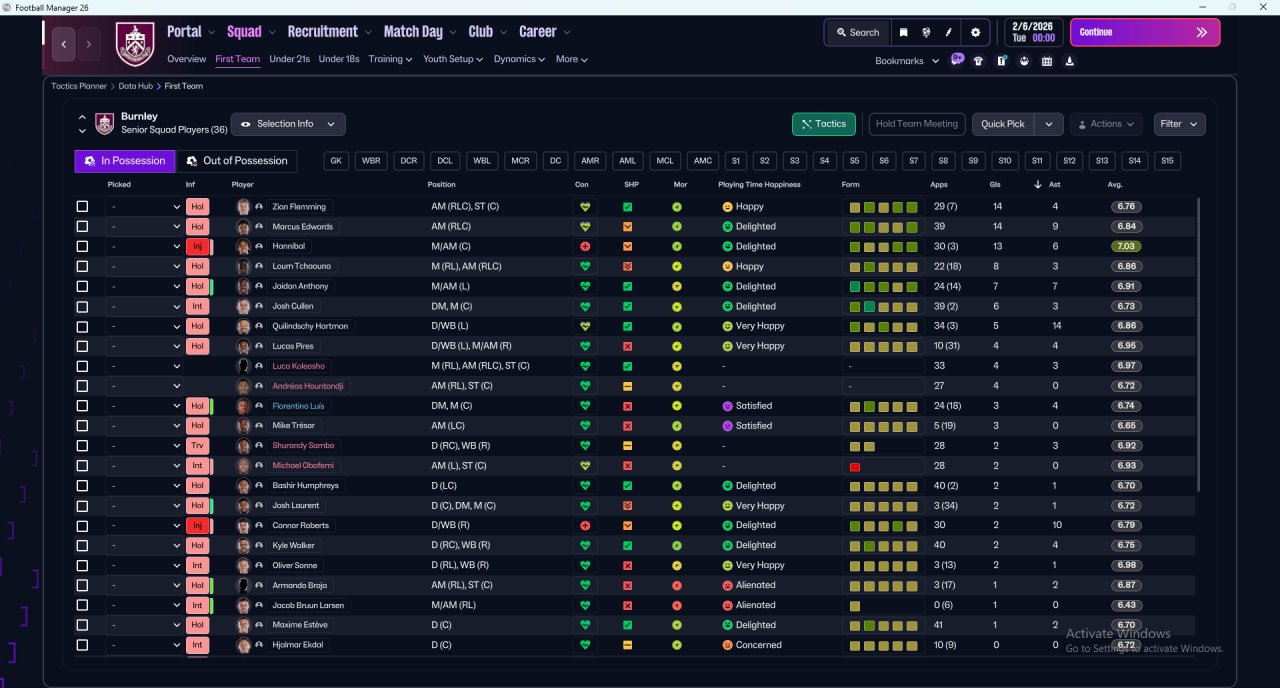The image size is (1280, 688).
Task: Open the settings gear icon
Action: click(975, 33)
